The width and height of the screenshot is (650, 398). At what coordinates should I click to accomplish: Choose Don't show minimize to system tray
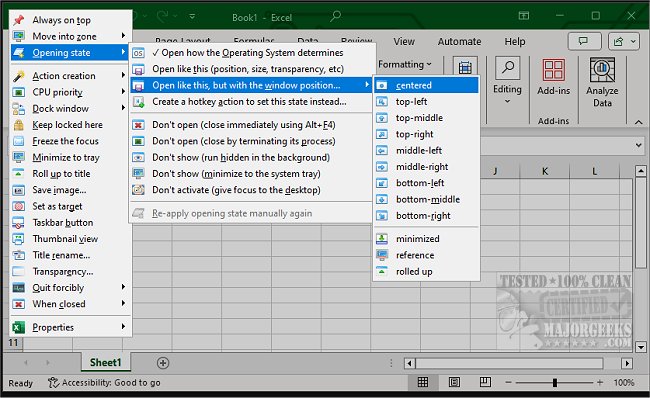coord(251,174)
